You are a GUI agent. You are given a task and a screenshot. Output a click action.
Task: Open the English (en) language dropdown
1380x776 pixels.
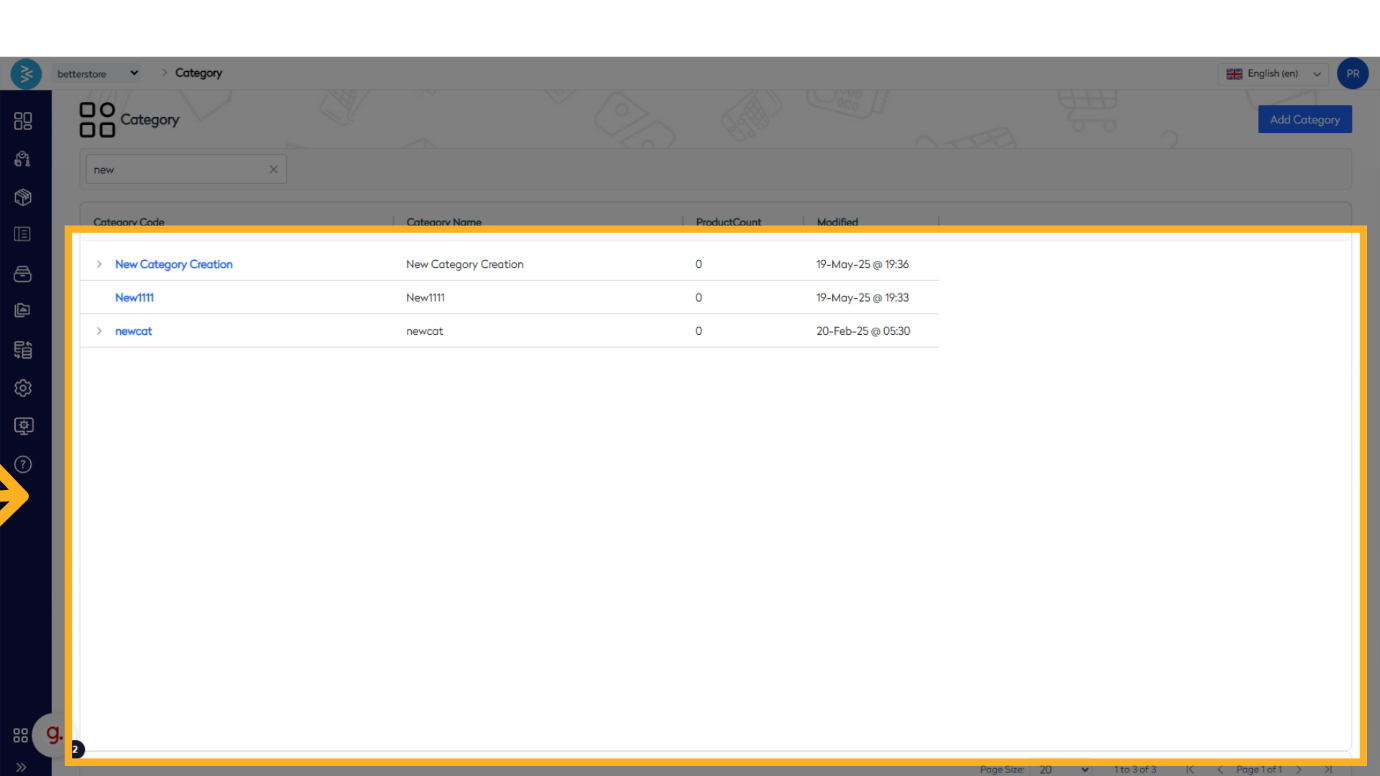1274,74
